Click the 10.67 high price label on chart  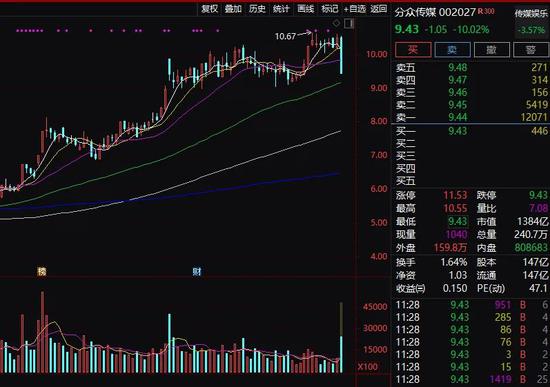285,36
